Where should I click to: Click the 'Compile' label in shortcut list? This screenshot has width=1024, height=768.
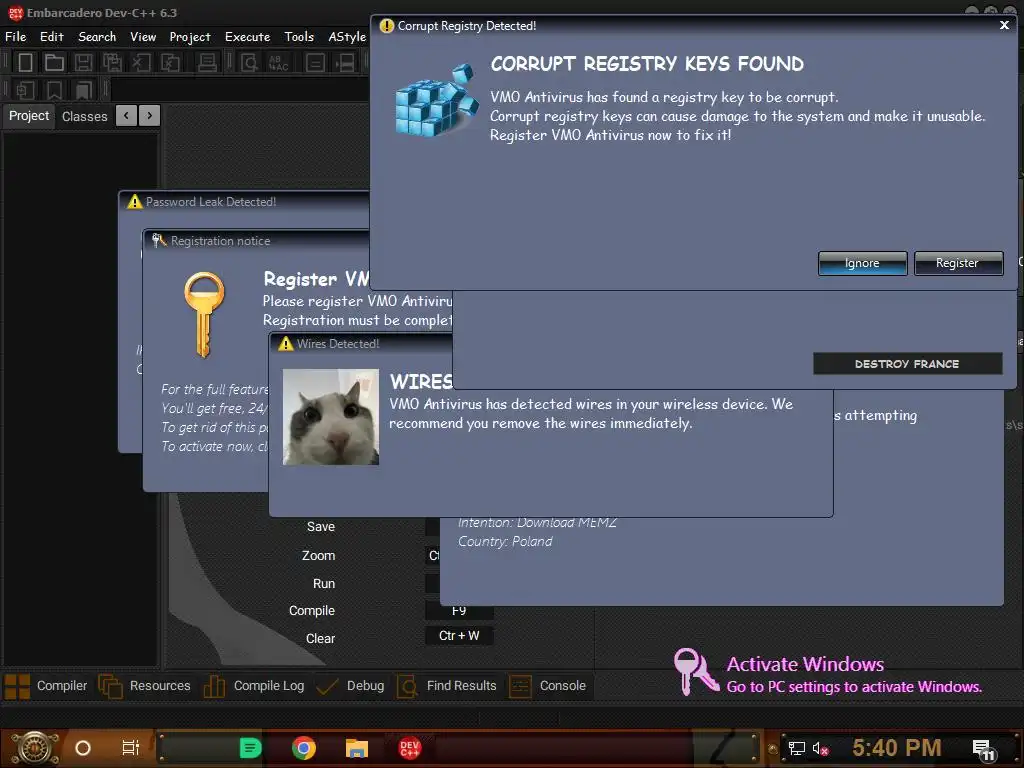tap(312, 611)
